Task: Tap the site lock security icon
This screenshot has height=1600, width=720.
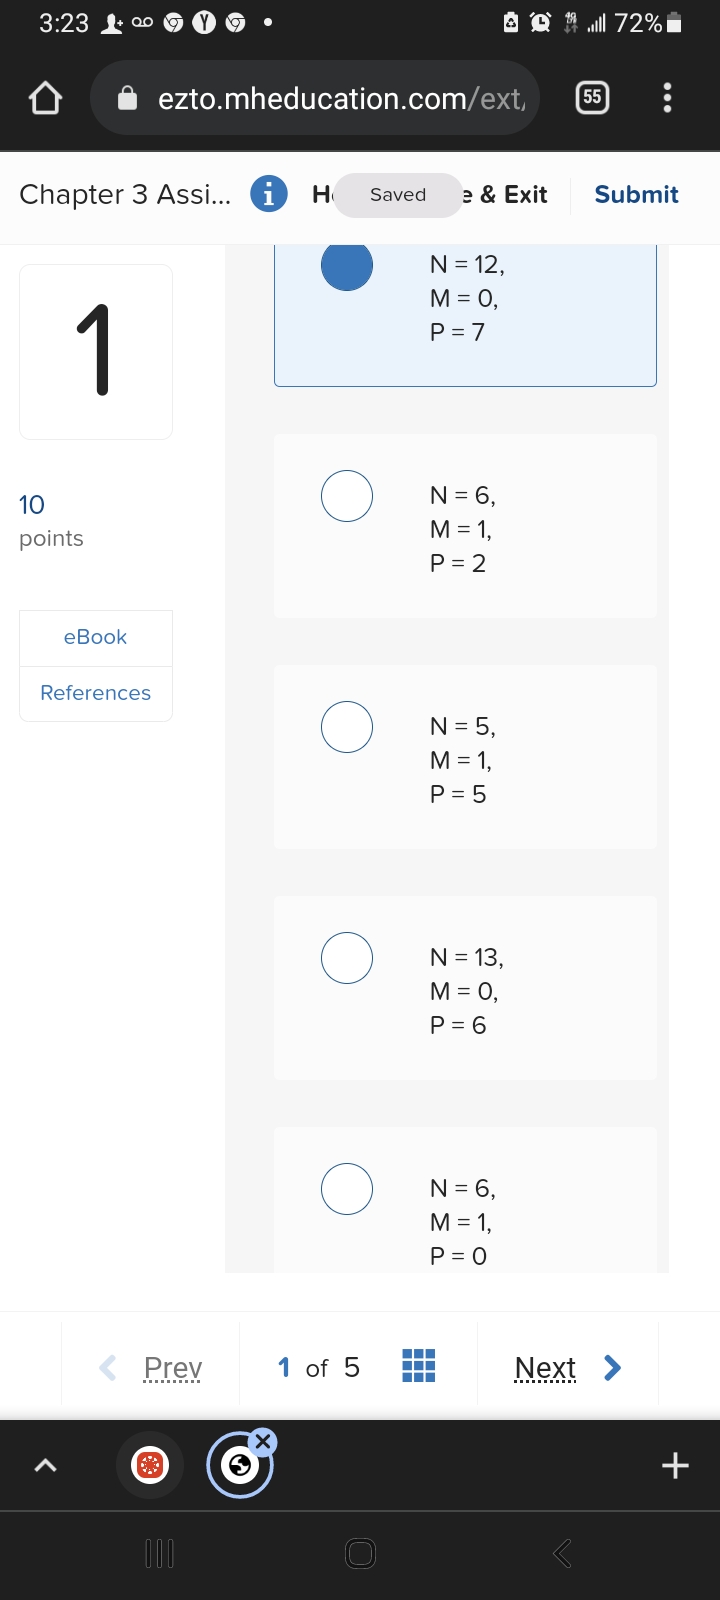Action: [128, 98]
